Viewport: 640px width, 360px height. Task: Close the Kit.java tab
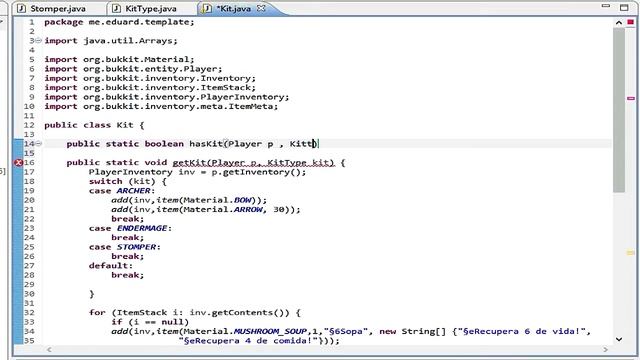pyautogui.click(x=261, y=8)
